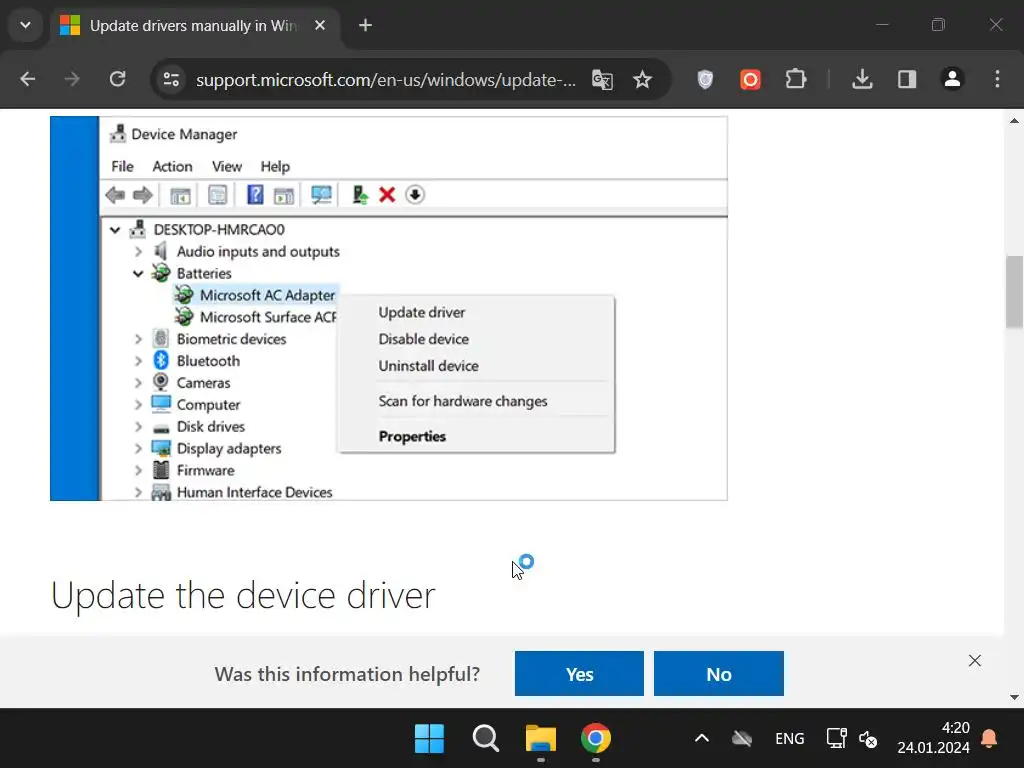The width and height of the screenshot is (1024, 768).
Task: Open the Extensions puzzle icon
Action: coord(795,80)
